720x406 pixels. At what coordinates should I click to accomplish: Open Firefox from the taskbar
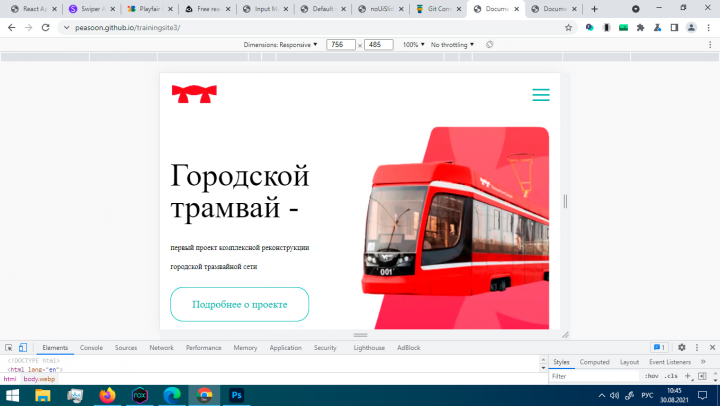[x=107, y=395]
